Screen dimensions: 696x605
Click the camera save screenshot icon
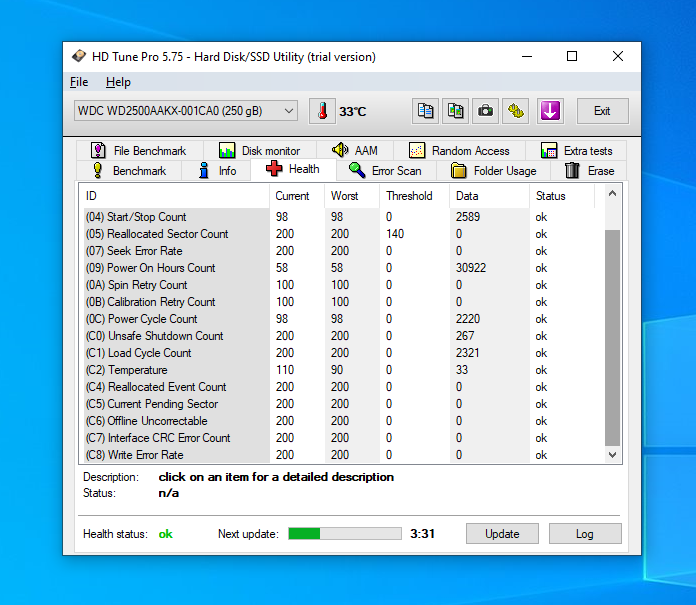[485, 111]
